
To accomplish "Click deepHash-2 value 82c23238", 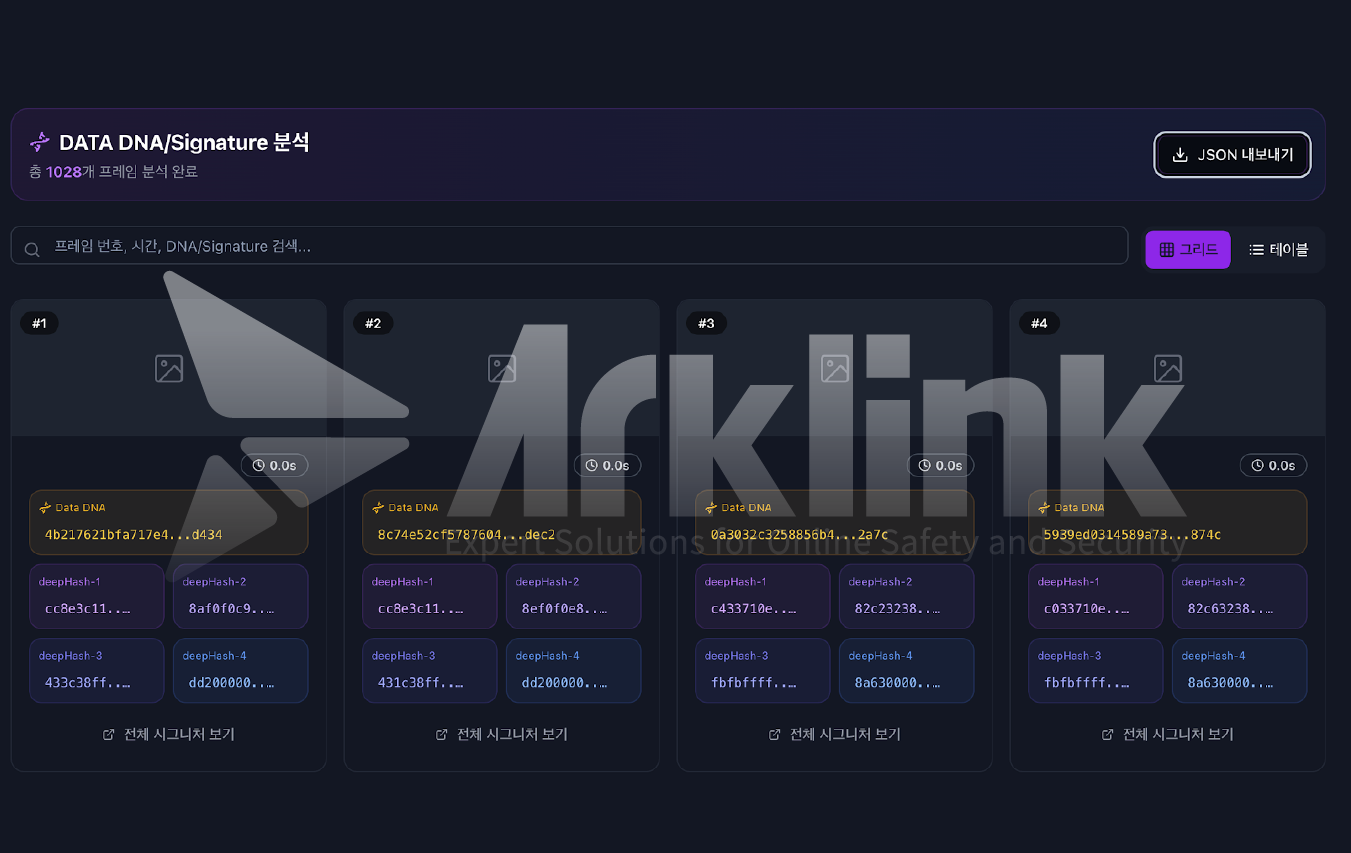I will click(x=897, y=608).
